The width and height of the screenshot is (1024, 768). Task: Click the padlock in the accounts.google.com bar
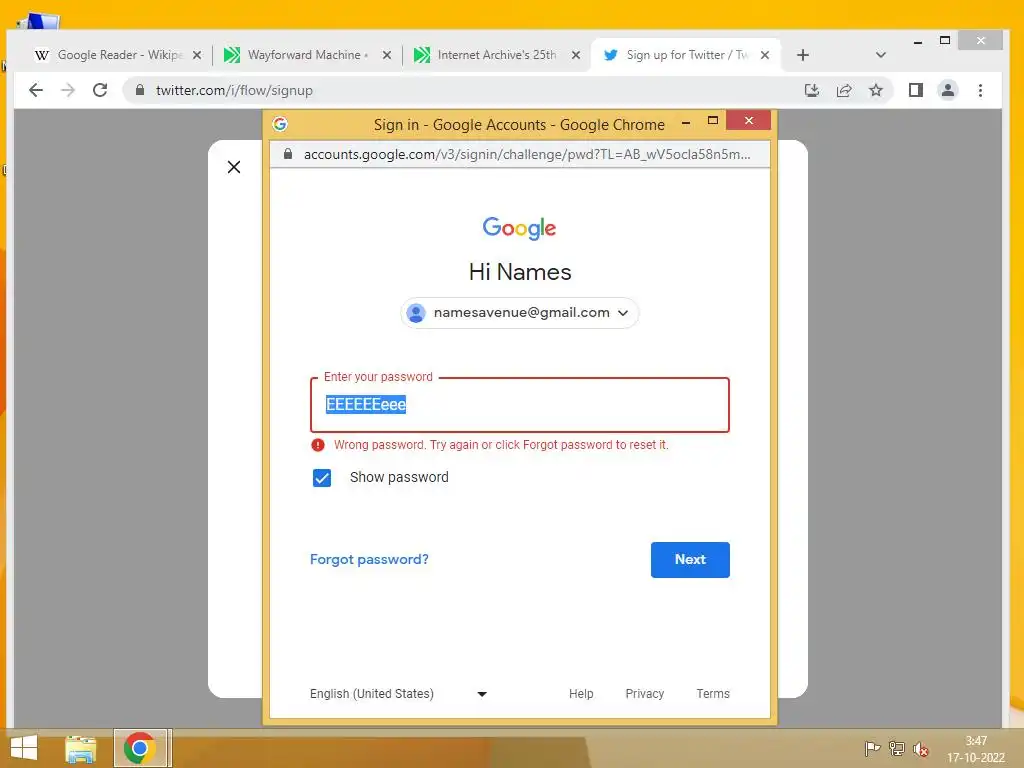[x=287, y=154]
